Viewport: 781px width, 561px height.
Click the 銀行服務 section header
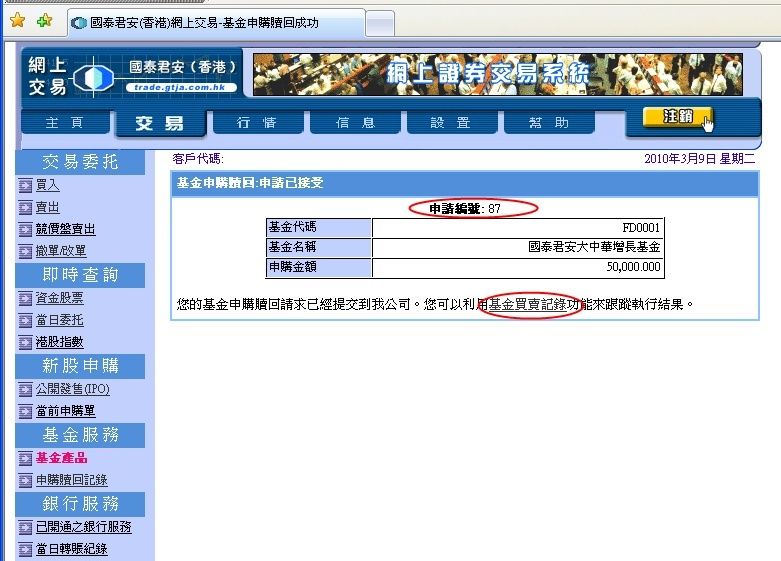tap(80, 504)
